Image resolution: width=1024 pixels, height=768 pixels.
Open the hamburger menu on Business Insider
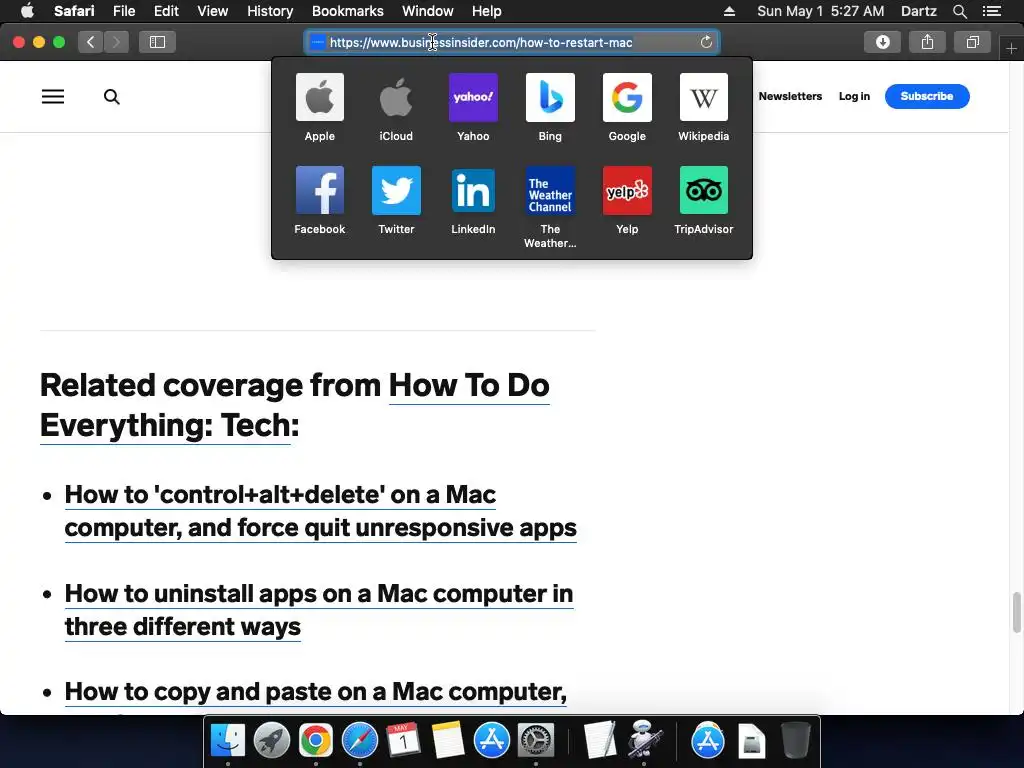[53, 97]
